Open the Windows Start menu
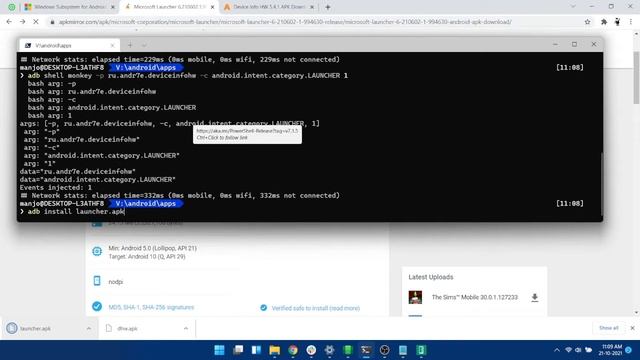 219,350
